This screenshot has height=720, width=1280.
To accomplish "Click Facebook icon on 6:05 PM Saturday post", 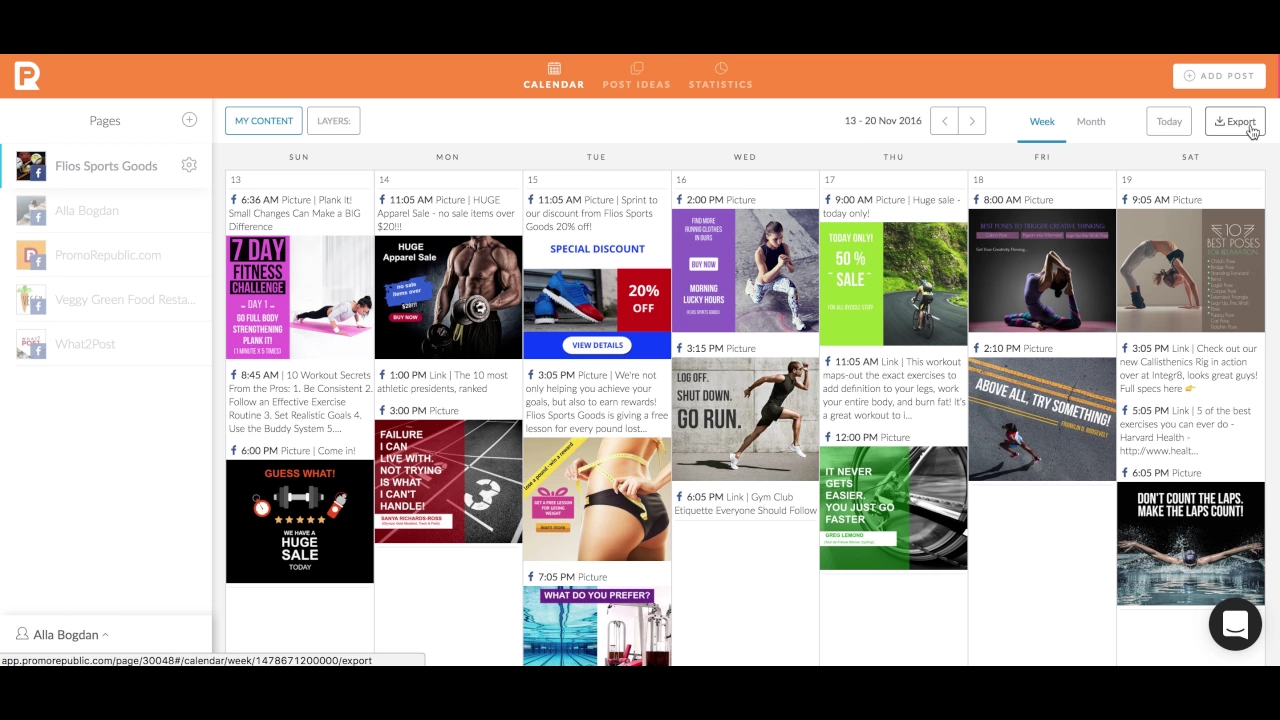I will click(1125, 473).
